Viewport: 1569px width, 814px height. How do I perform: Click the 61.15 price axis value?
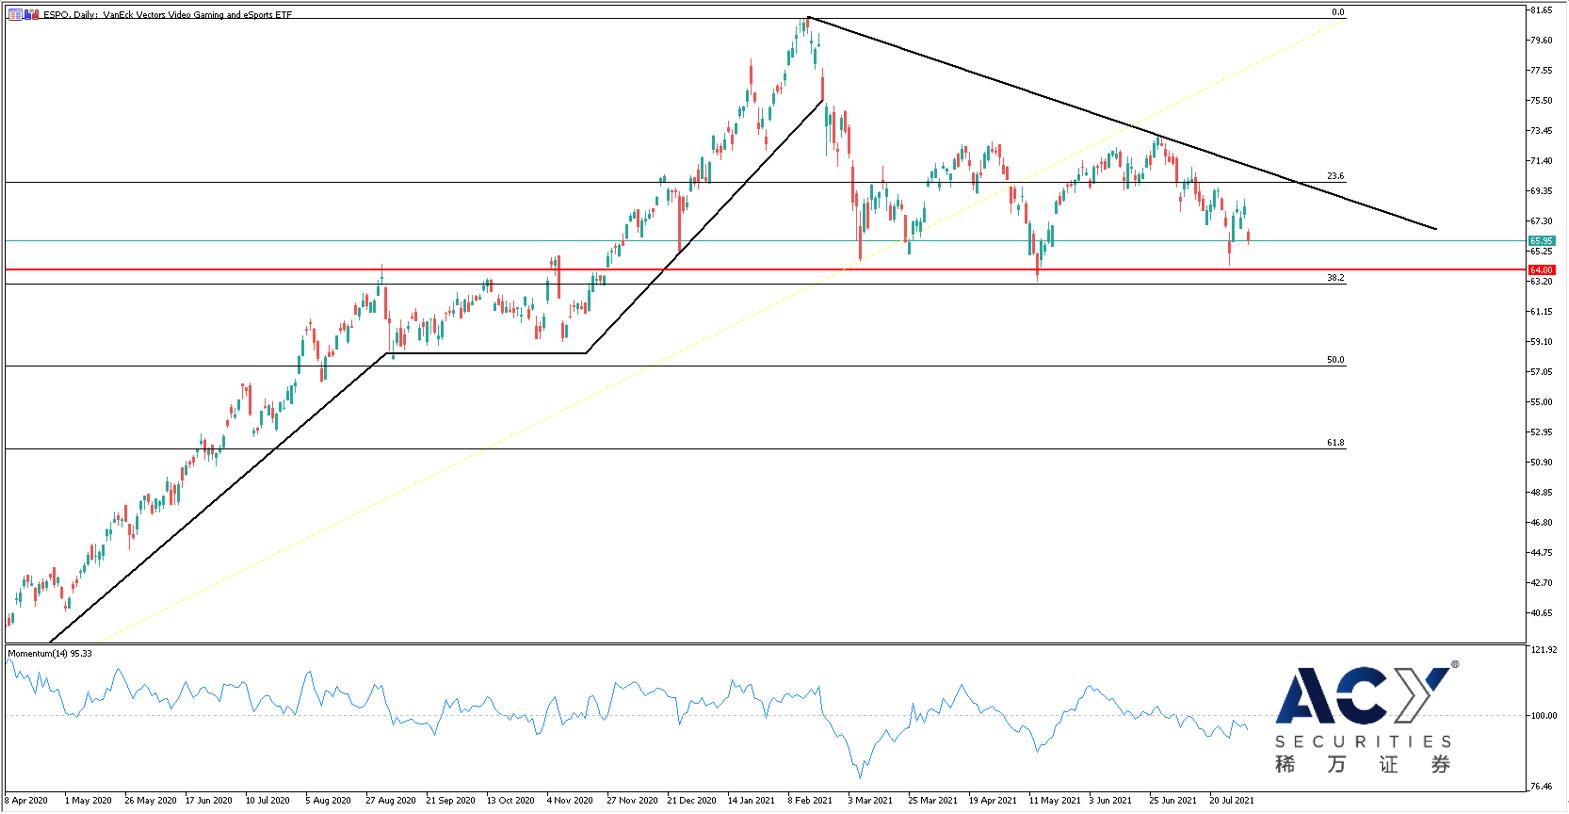[x=1541, y=311]
